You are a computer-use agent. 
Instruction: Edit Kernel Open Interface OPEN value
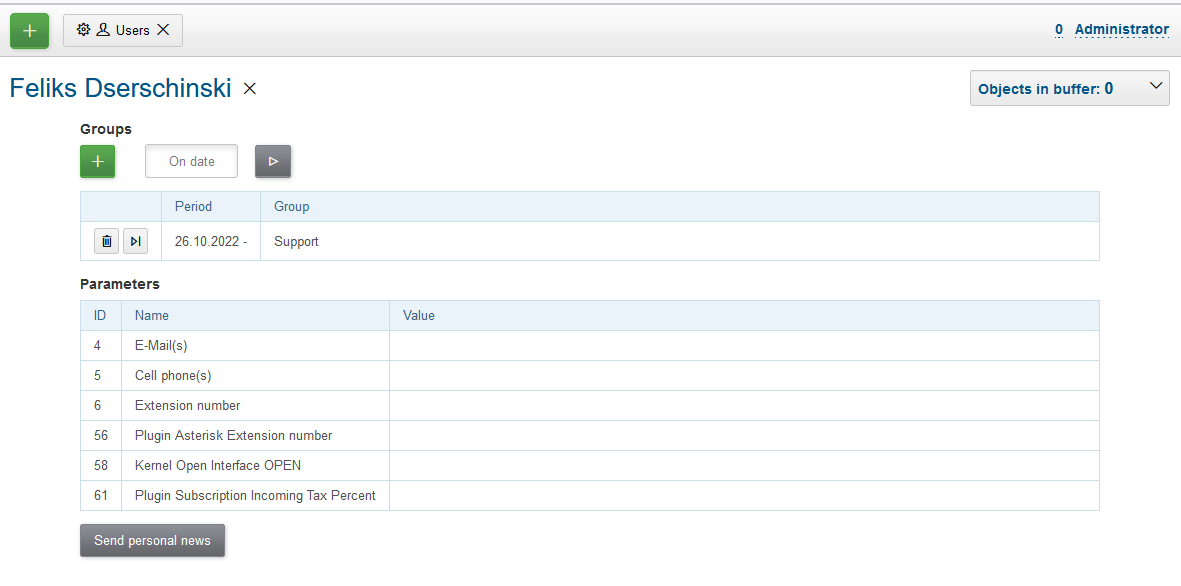point(743,466)
